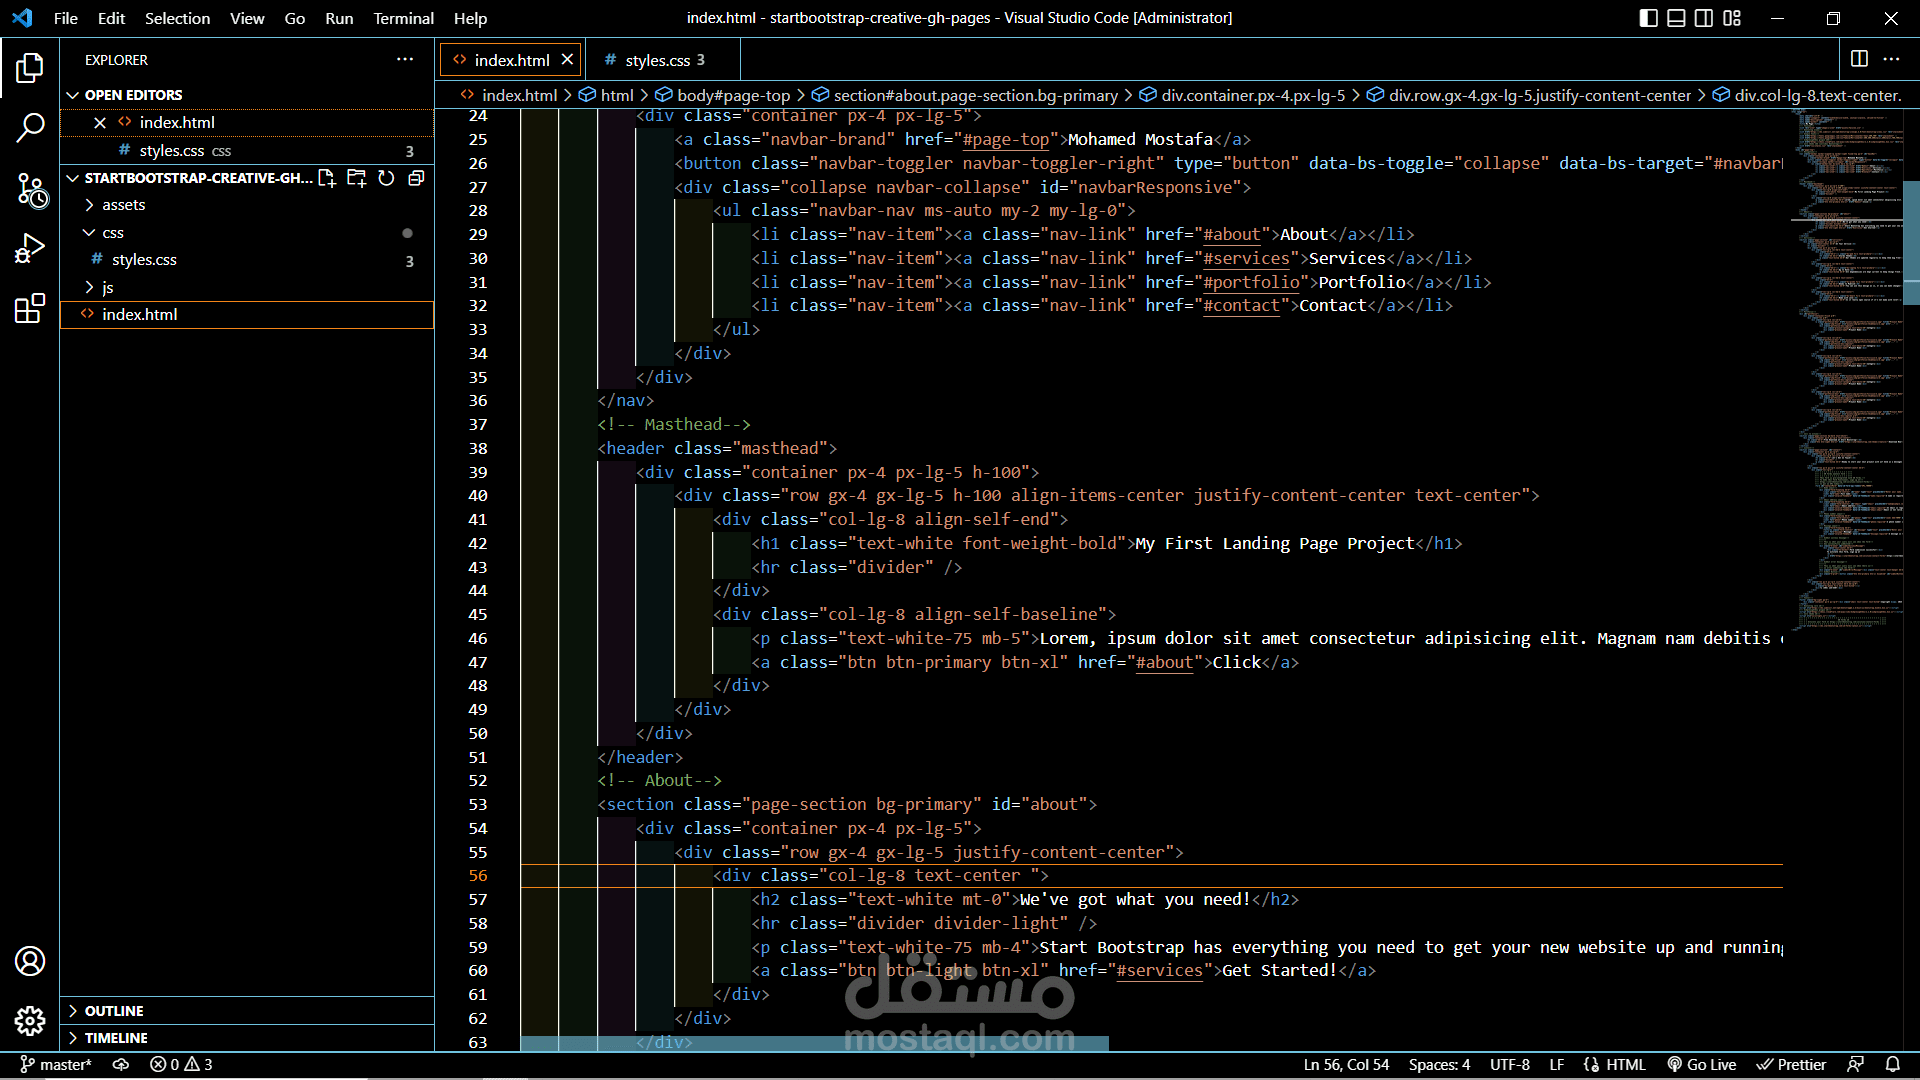Open the Search view in activity bar
Image resolution: width=1920 pixels, height=1080 pixels.
pyautogui.click(x=30, y=127)
